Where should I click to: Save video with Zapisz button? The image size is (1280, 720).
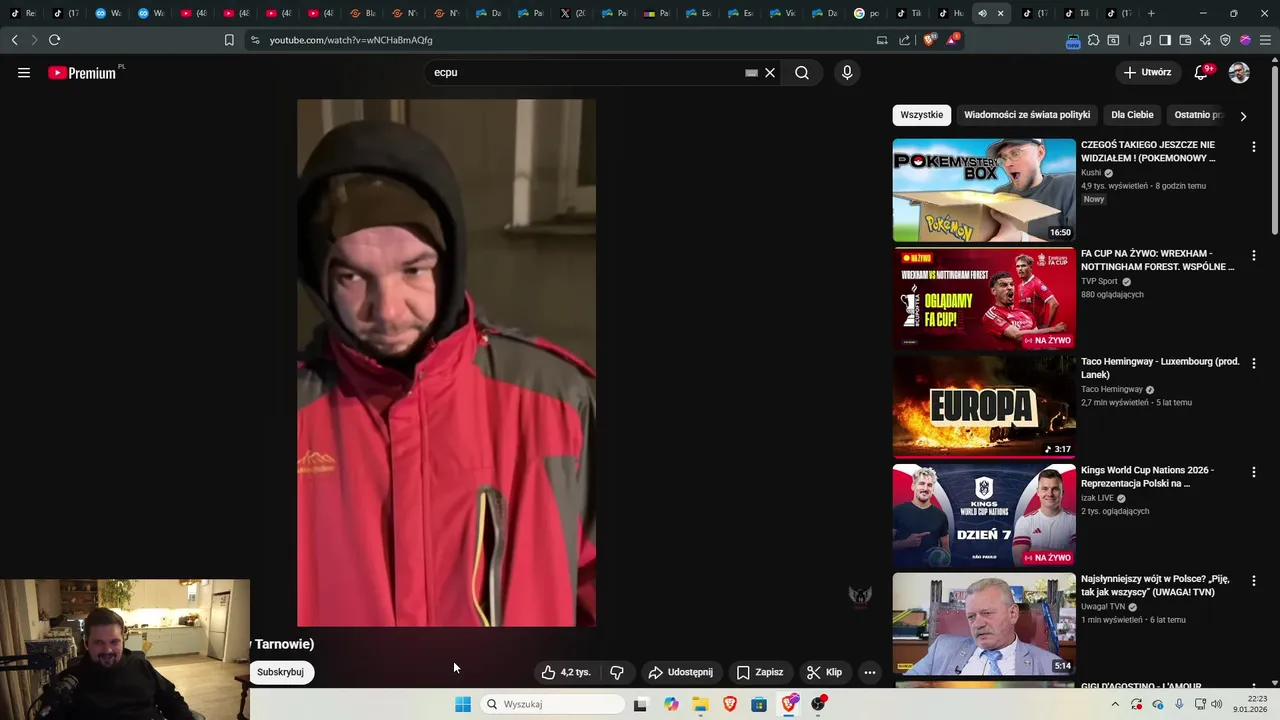point(760,672)
